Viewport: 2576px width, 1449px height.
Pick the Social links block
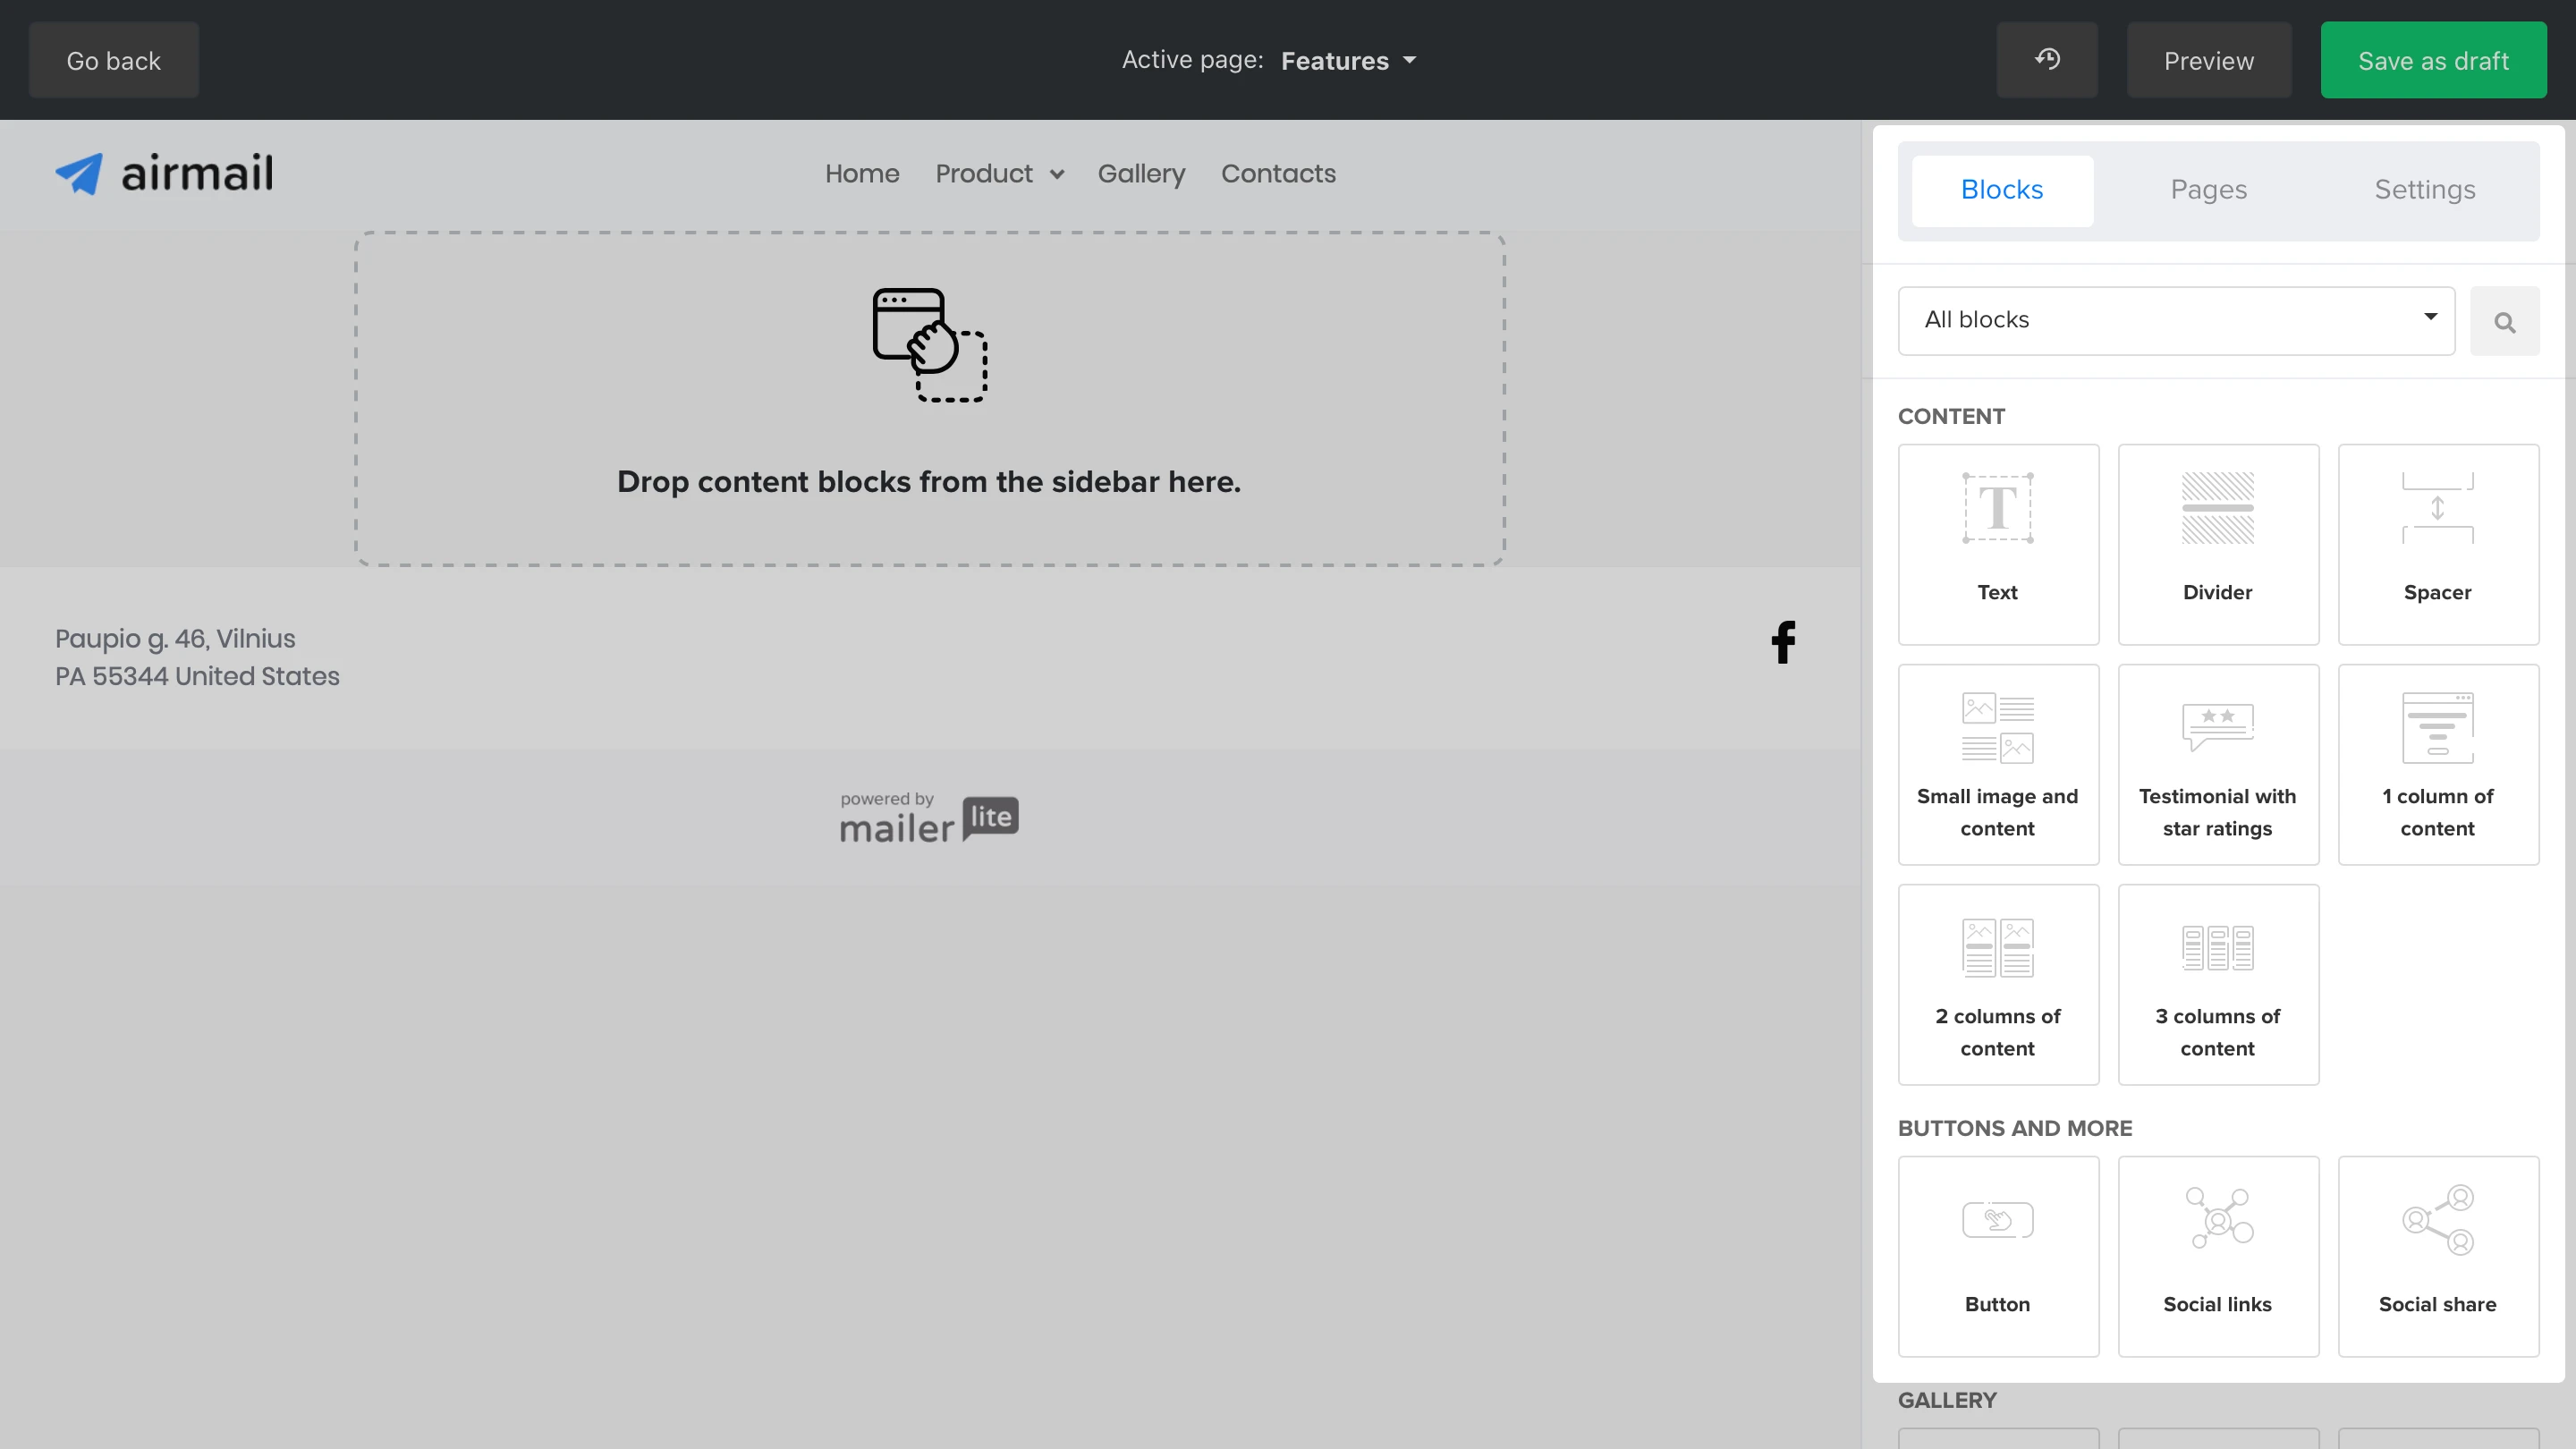tap(2217, 1256)
